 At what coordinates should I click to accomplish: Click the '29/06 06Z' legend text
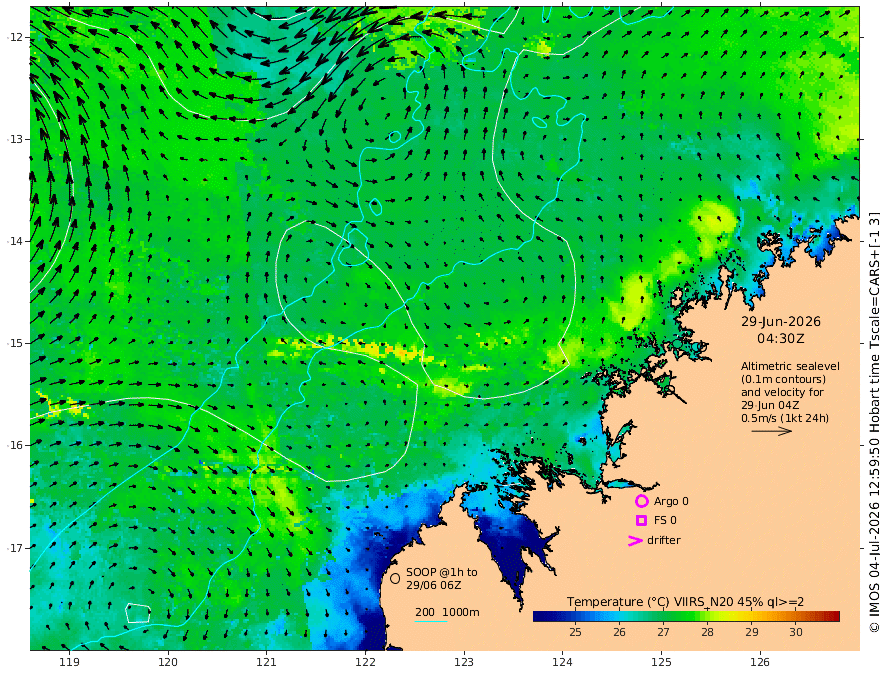tap(434, 585)
